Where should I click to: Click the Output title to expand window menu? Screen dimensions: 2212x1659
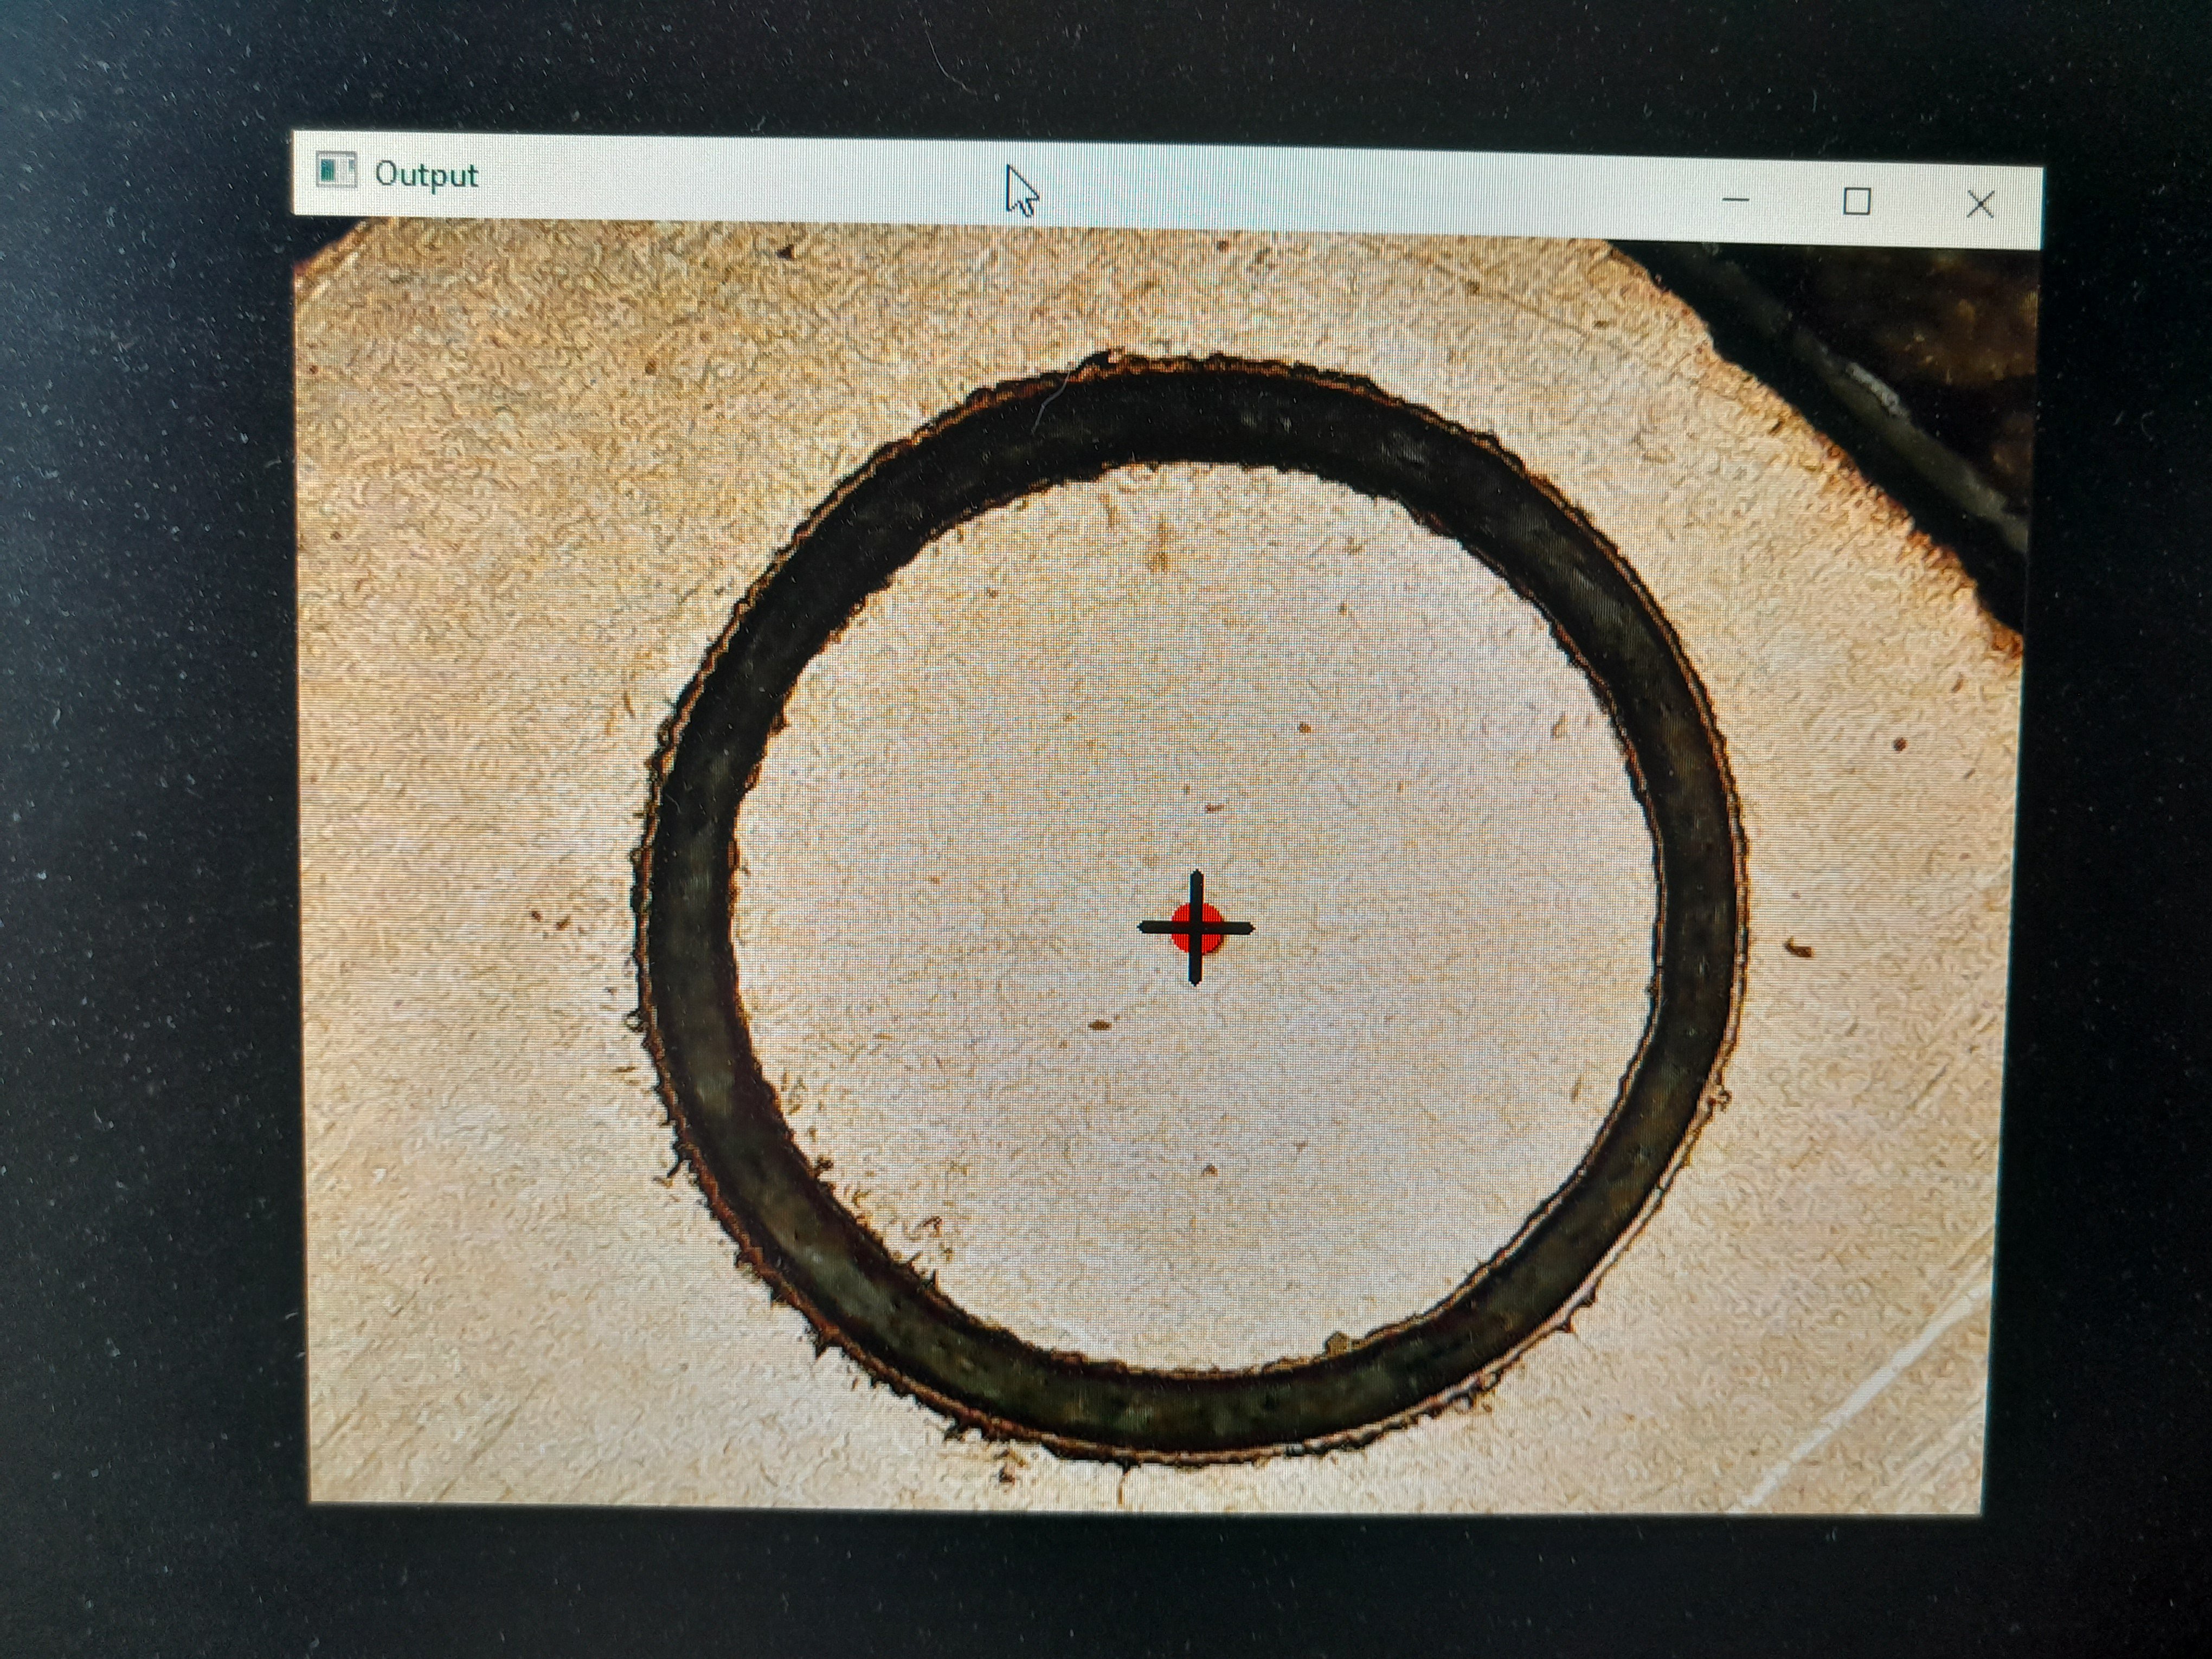427,173
